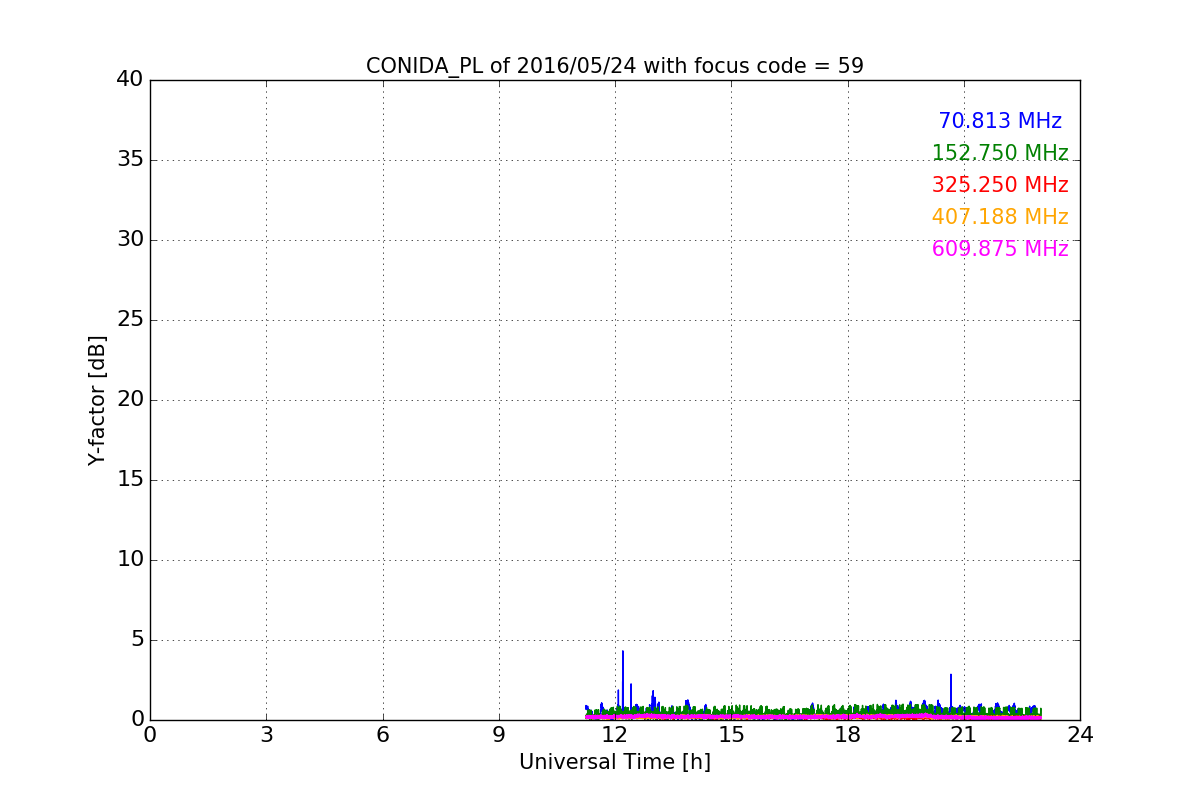Click the x-axis tick label 24
This screenshot has width=1200, height=800.
point(1080,735)
